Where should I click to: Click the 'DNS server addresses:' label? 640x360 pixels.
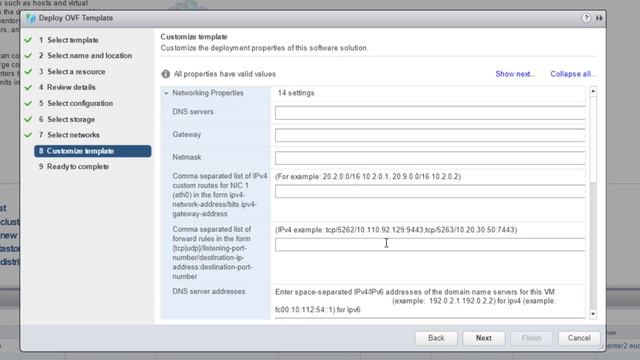coord(209,291)
